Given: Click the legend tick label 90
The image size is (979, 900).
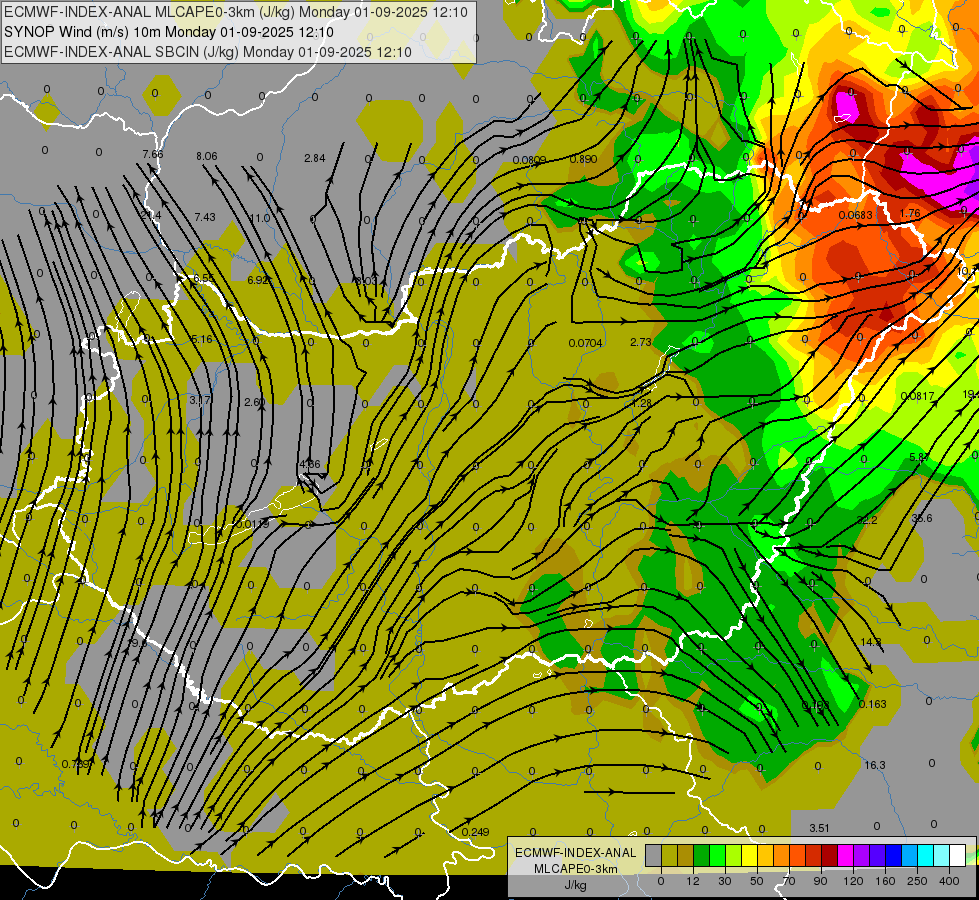Looking at the screenshot, I should (820, 881).
